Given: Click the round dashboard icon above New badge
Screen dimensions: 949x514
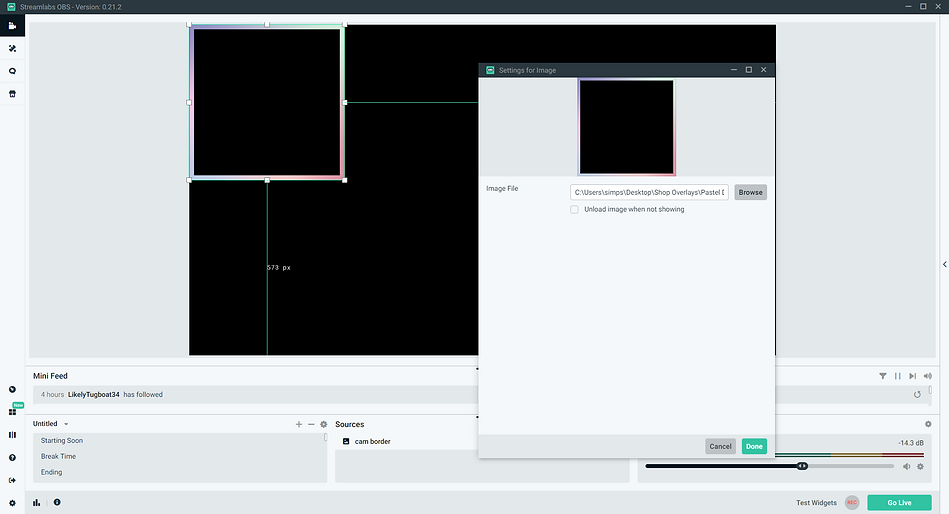Looking at the screenshot, I should point(12,389).
